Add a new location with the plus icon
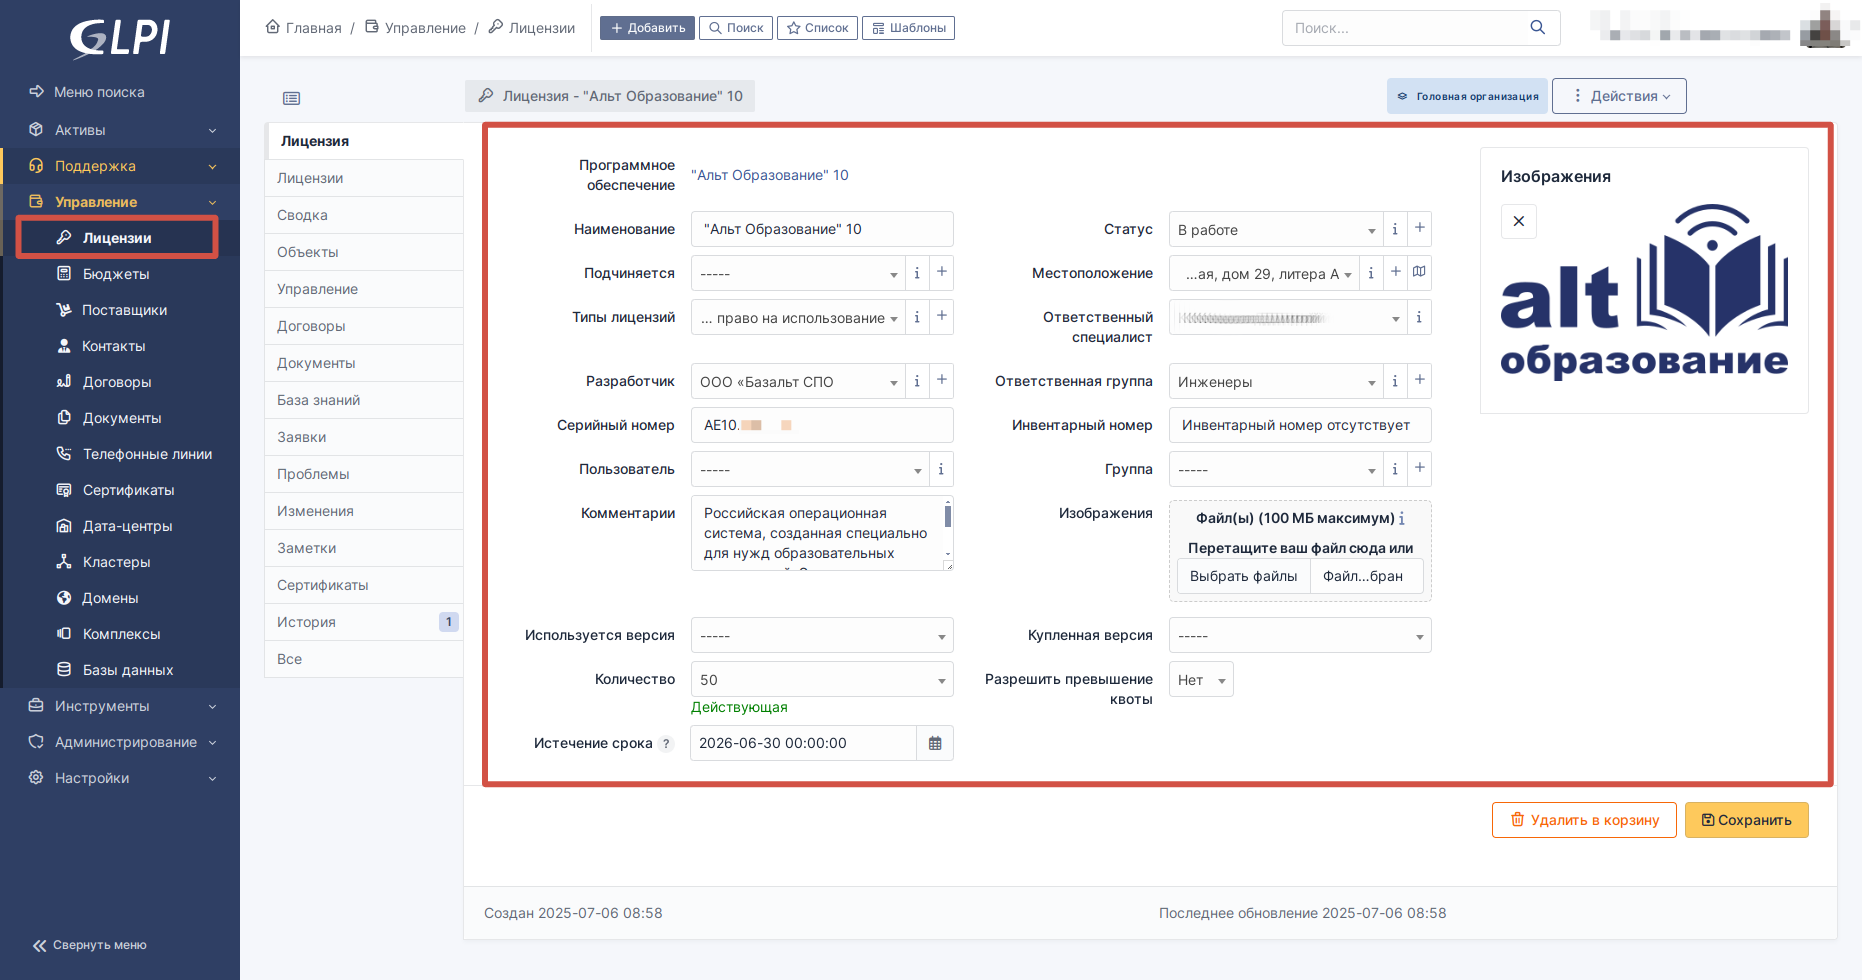Screen dimensions: 1863x980 (1395, 273)
